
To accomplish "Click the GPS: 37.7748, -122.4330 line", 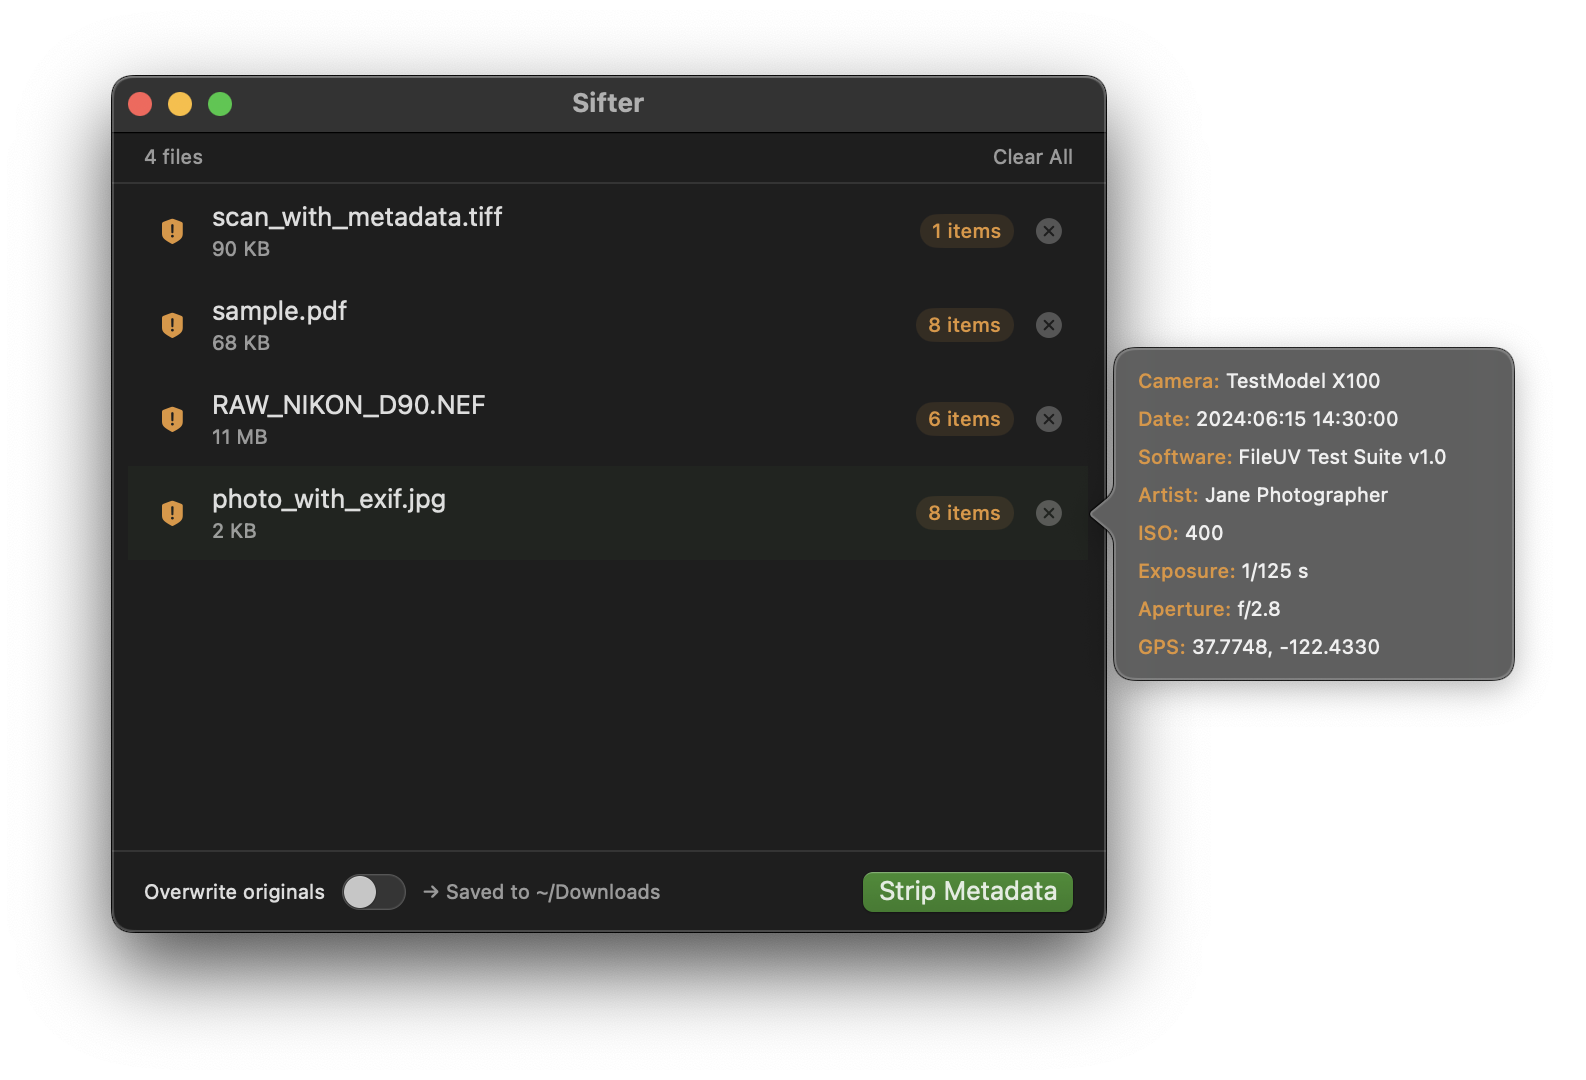I will coord(1259,647).
